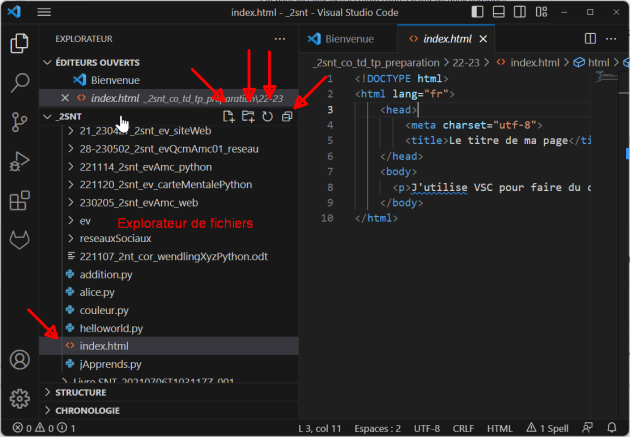
Task: Expand the STRUCTURE section
Action: (80, 393)
